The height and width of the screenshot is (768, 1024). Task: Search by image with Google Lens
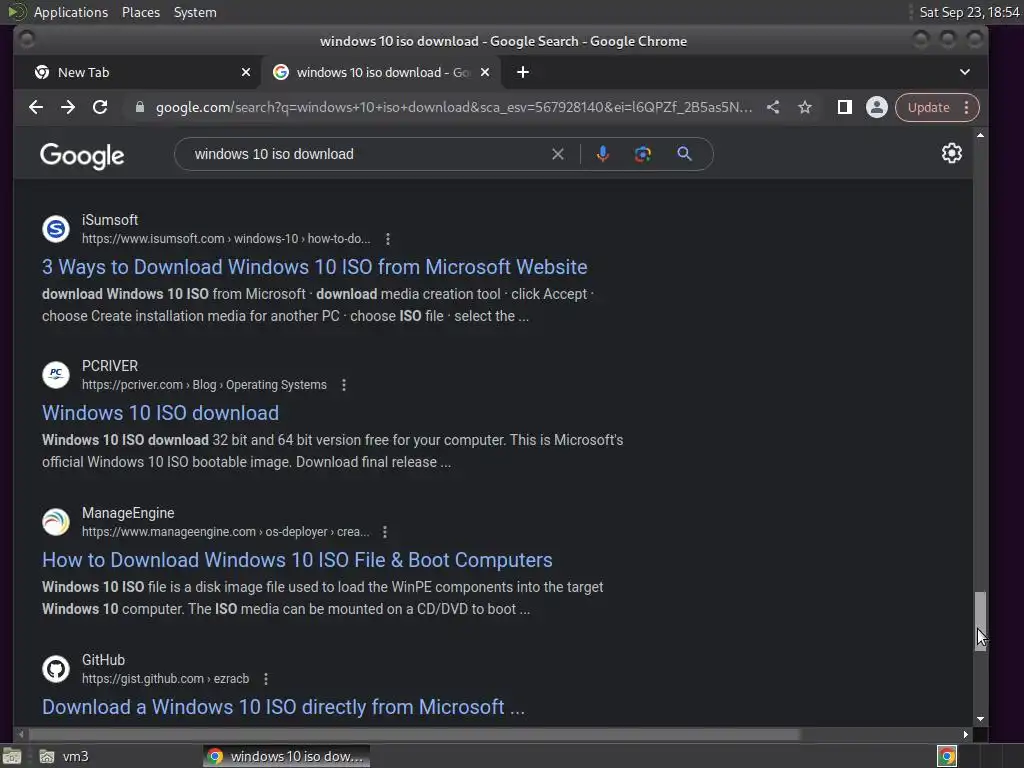click(x=643, y=154)
